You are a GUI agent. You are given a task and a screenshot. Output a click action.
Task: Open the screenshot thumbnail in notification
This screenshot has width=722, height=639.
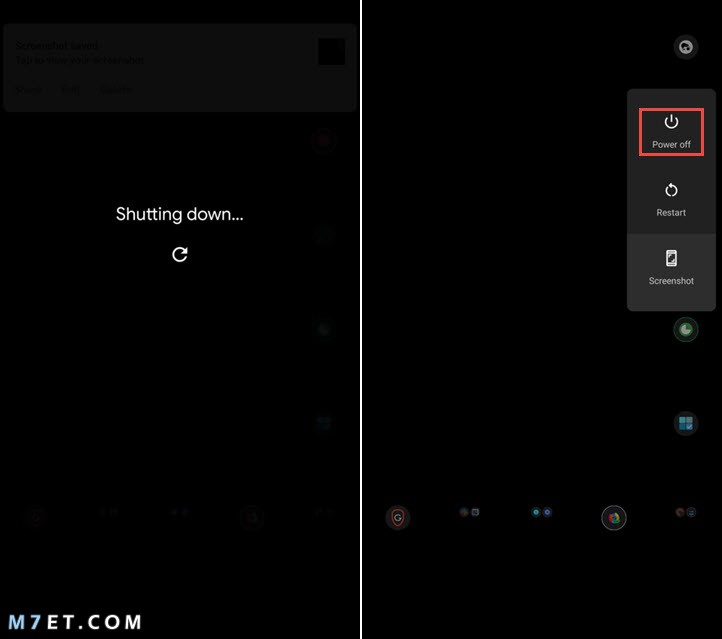point(332,52)
